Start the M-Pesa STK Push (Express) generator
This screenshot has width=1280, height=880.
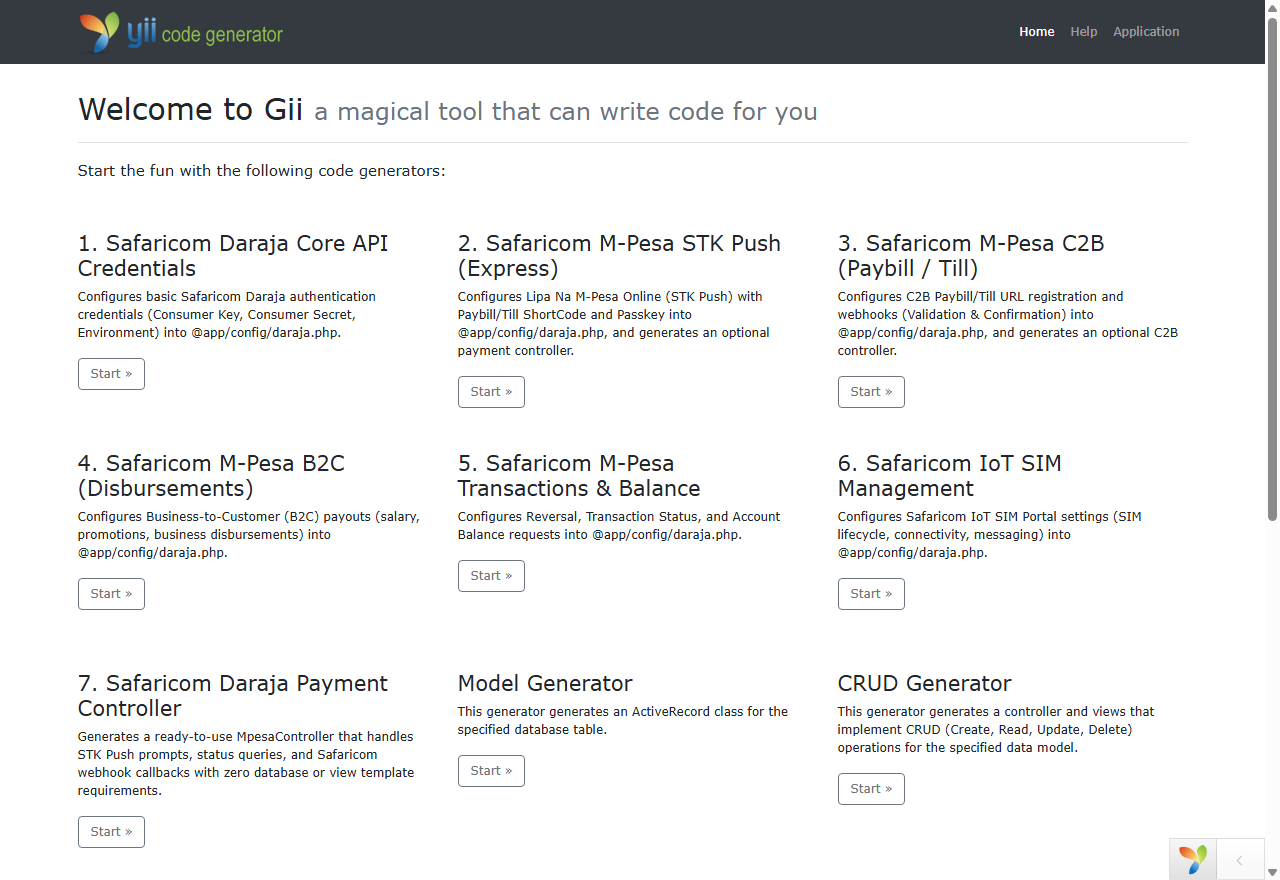click(491, 392)
